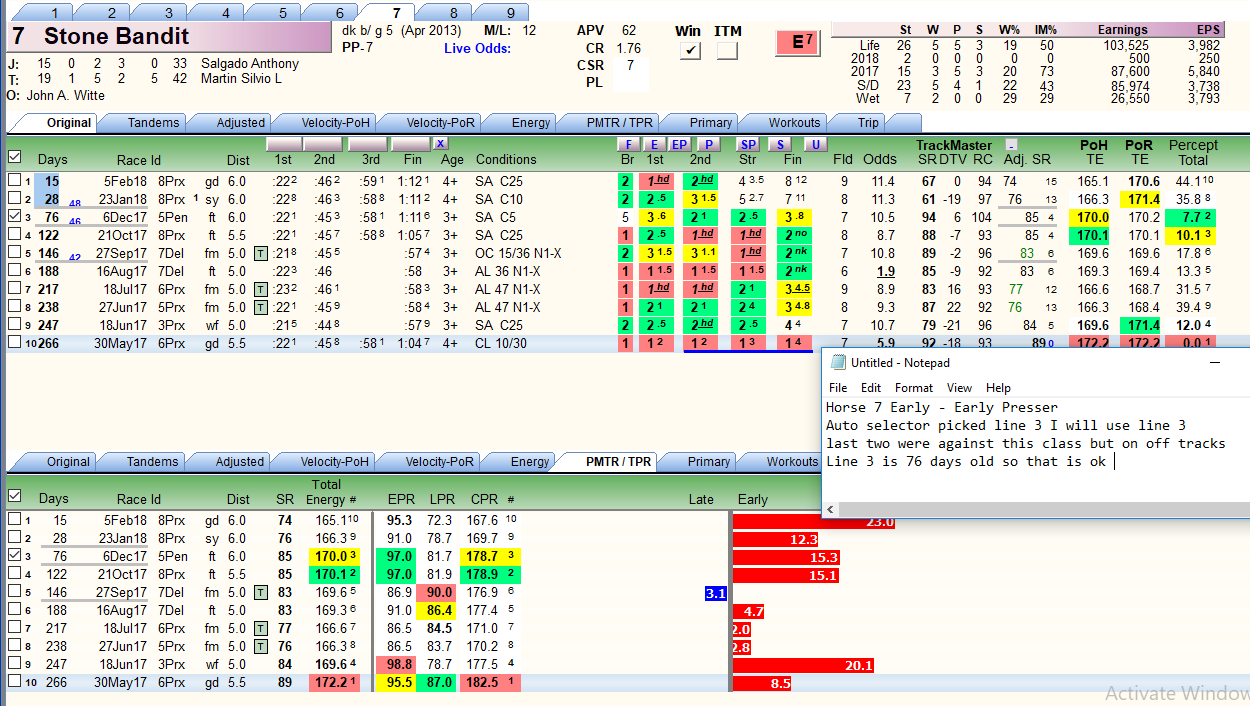Select the trainer name Martin Silvio L
1250x706 pixels.
[242, 78]
